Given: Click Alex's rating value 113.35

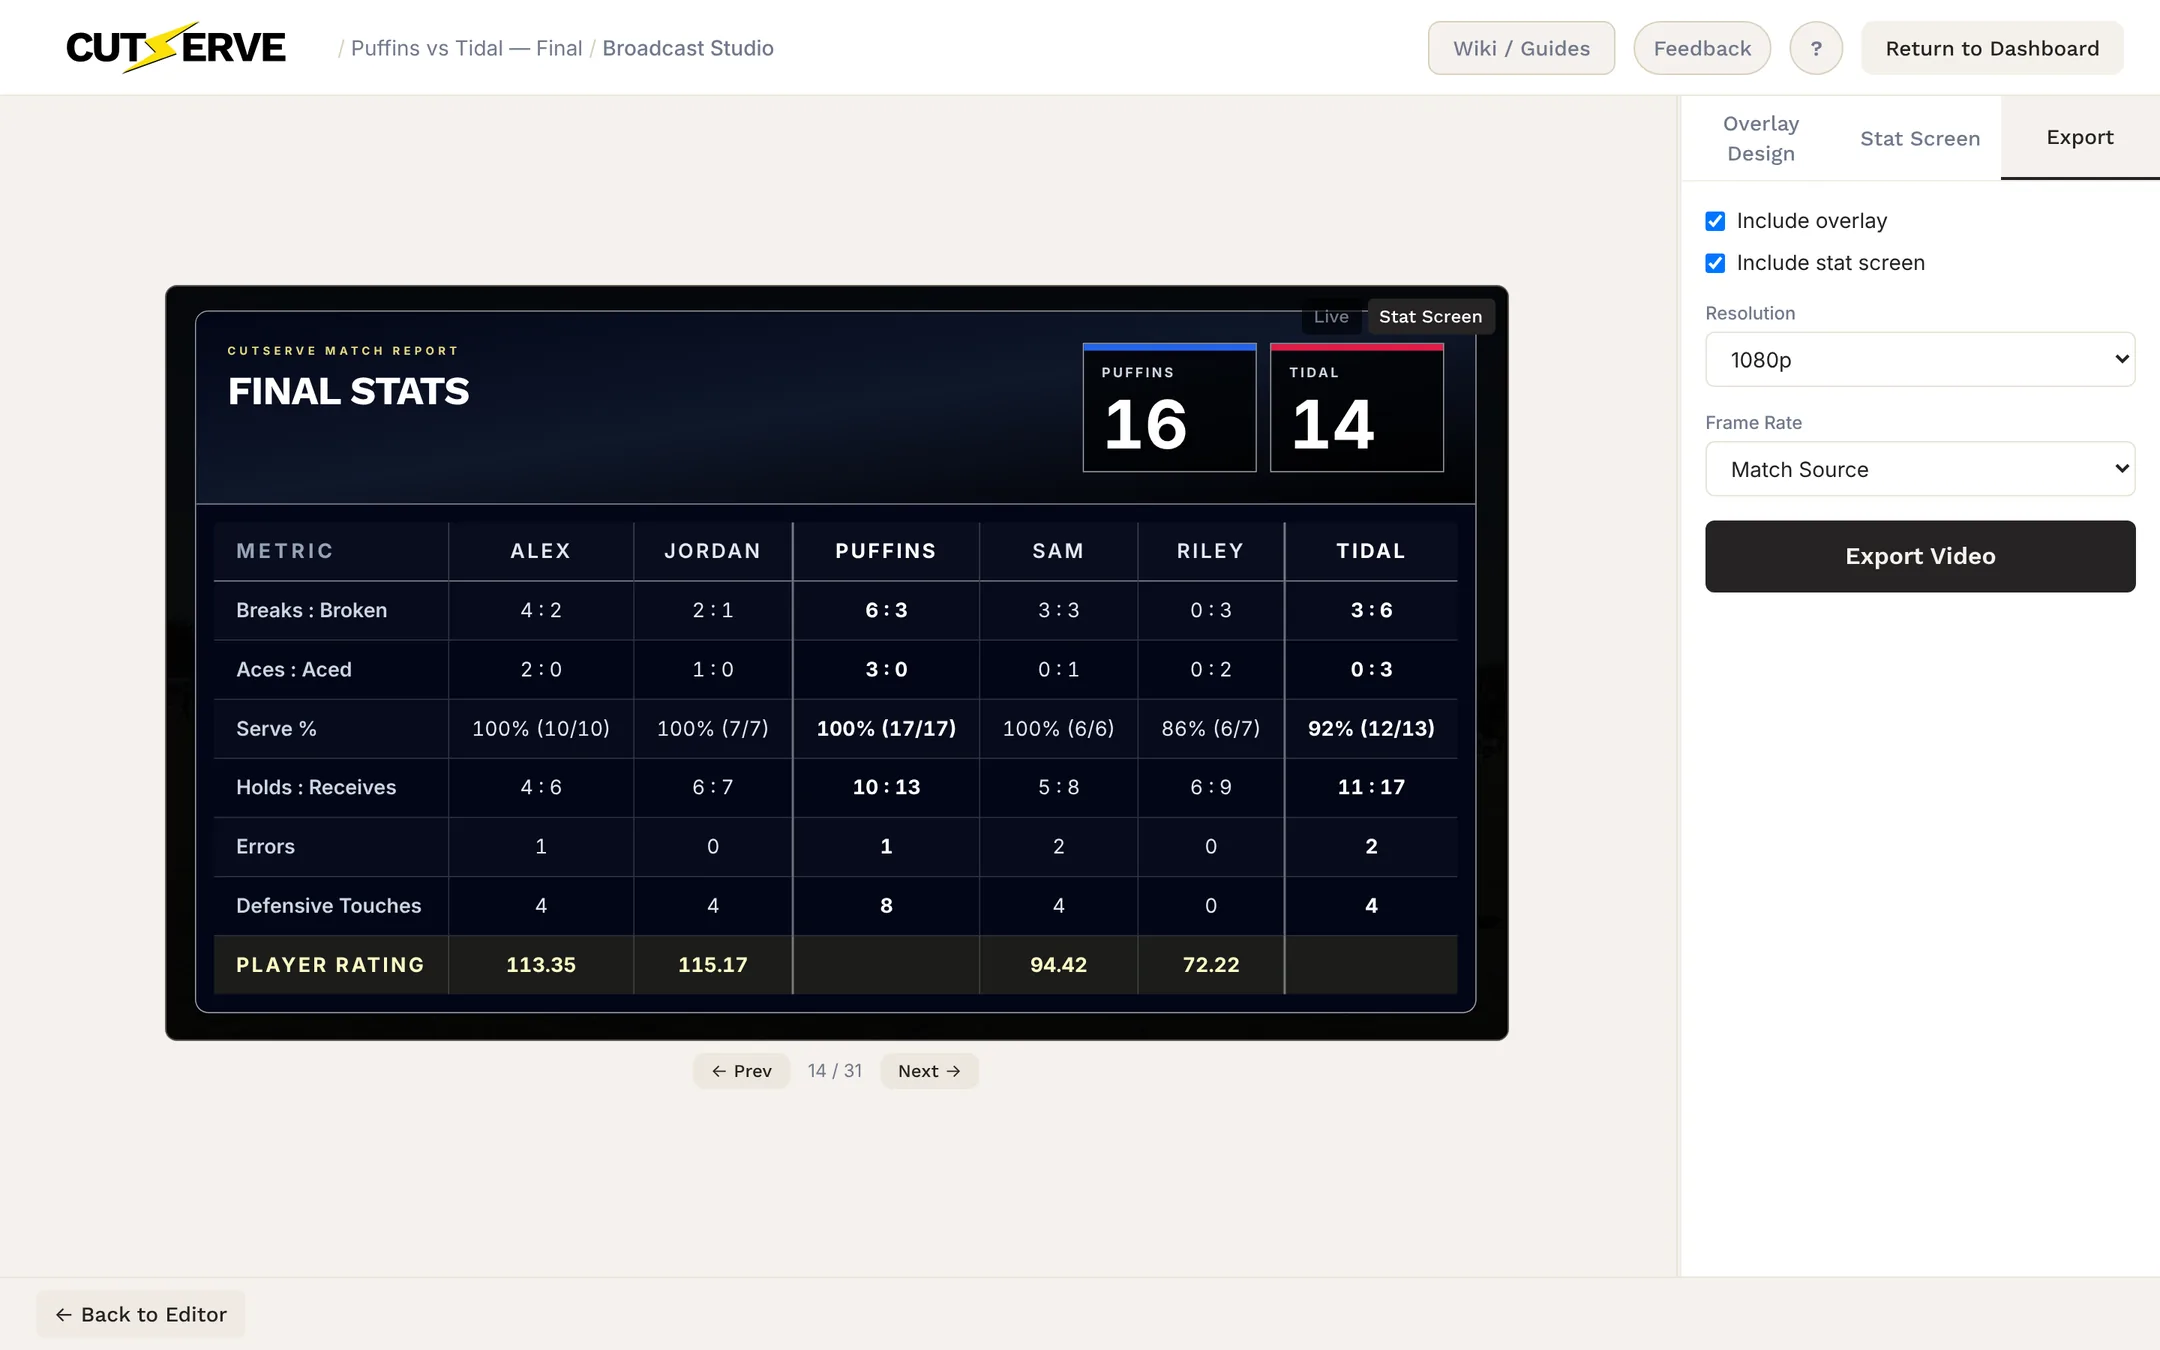Looking at the screenshot, I should pyautogui.click(x=541, y=965).
